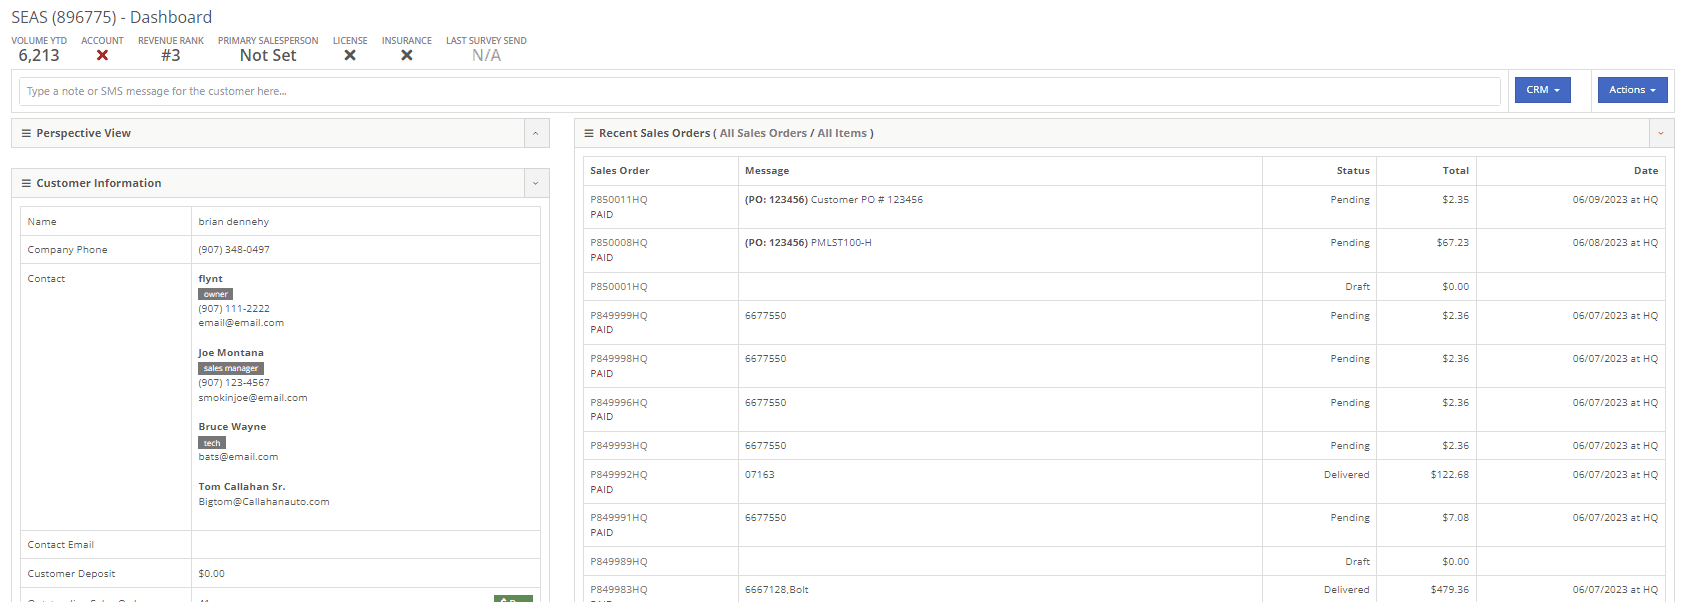Click the 07163 message cell
This screenshot has width=1687, height=602.
tap(760, 475)
